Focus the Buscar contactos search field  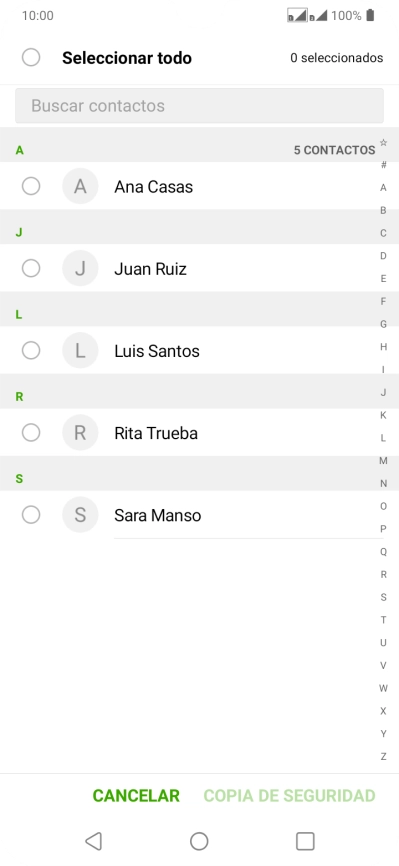pos(199,105)
